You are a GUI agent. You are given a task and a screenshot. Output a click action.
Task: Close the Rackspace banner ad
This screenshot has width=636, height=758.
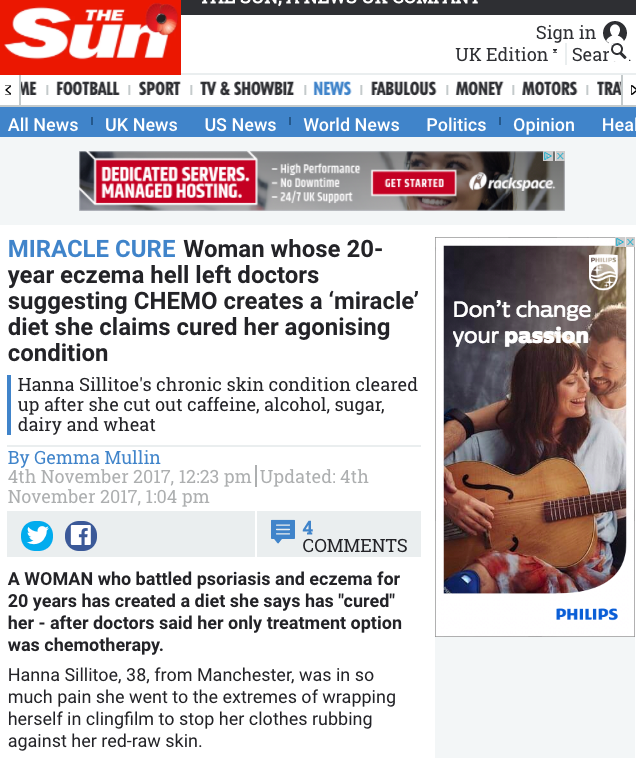pyautogui.click(x=560, y=156)
